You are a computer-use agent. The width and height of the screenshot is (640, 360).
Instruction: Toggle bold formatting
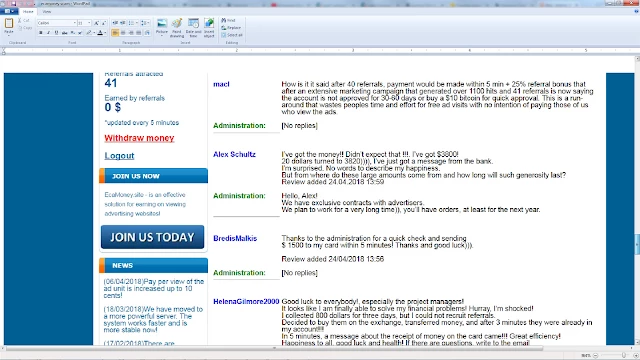click(41, 33)
